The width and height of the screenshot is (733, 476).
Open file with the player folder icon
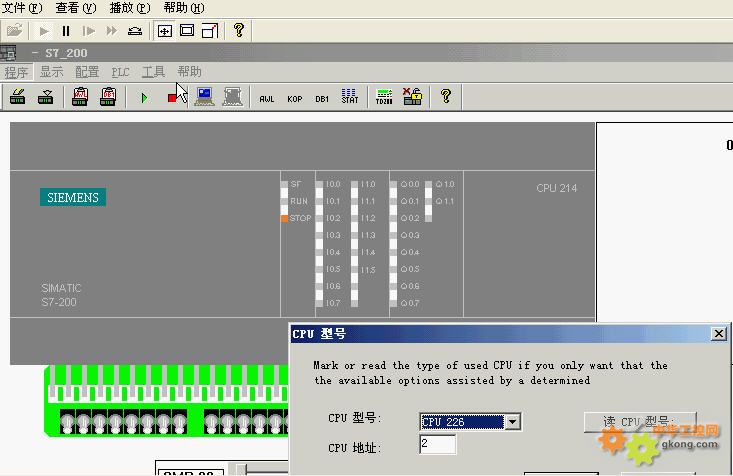pyautogui.click(x=14, y=31)
